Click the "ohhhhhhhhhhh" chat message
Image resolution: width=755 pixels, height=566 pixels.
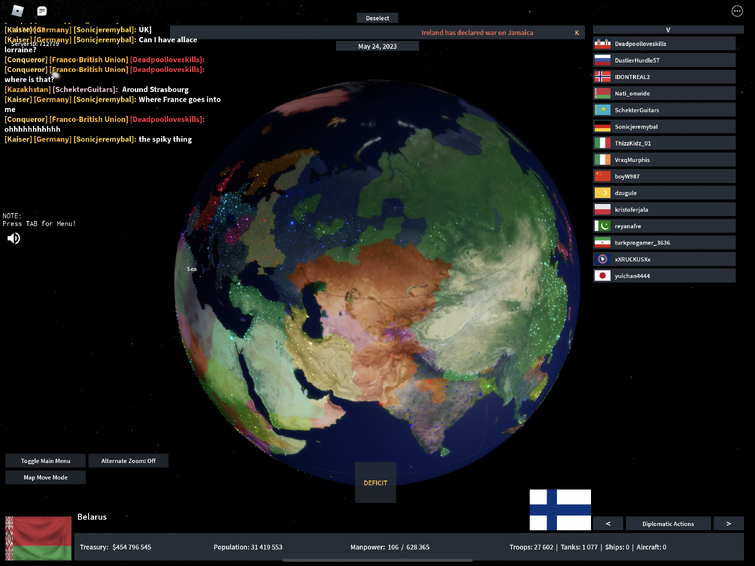(x=33, y=129)
